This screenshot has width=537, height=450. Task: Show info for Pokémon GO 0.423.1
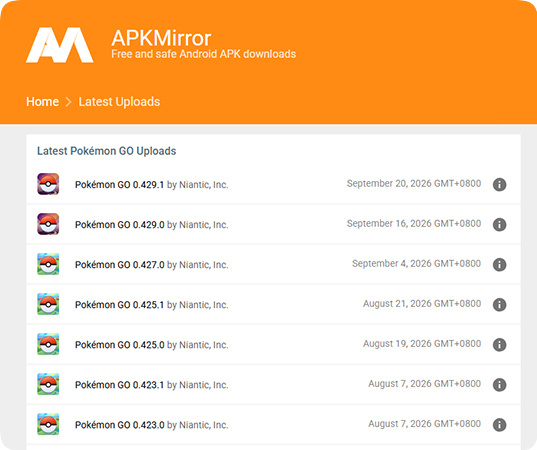[x=499, y=385]
